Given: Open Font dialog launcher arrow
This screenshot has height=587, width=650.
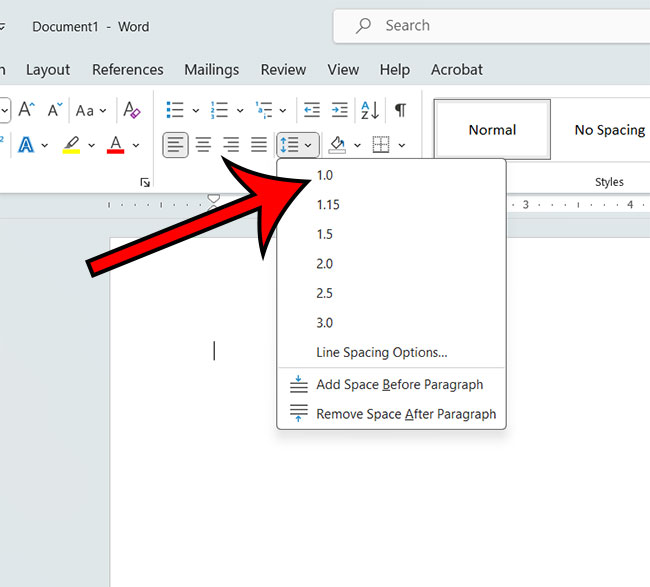Looking at the screenshot, I should 145,182.
